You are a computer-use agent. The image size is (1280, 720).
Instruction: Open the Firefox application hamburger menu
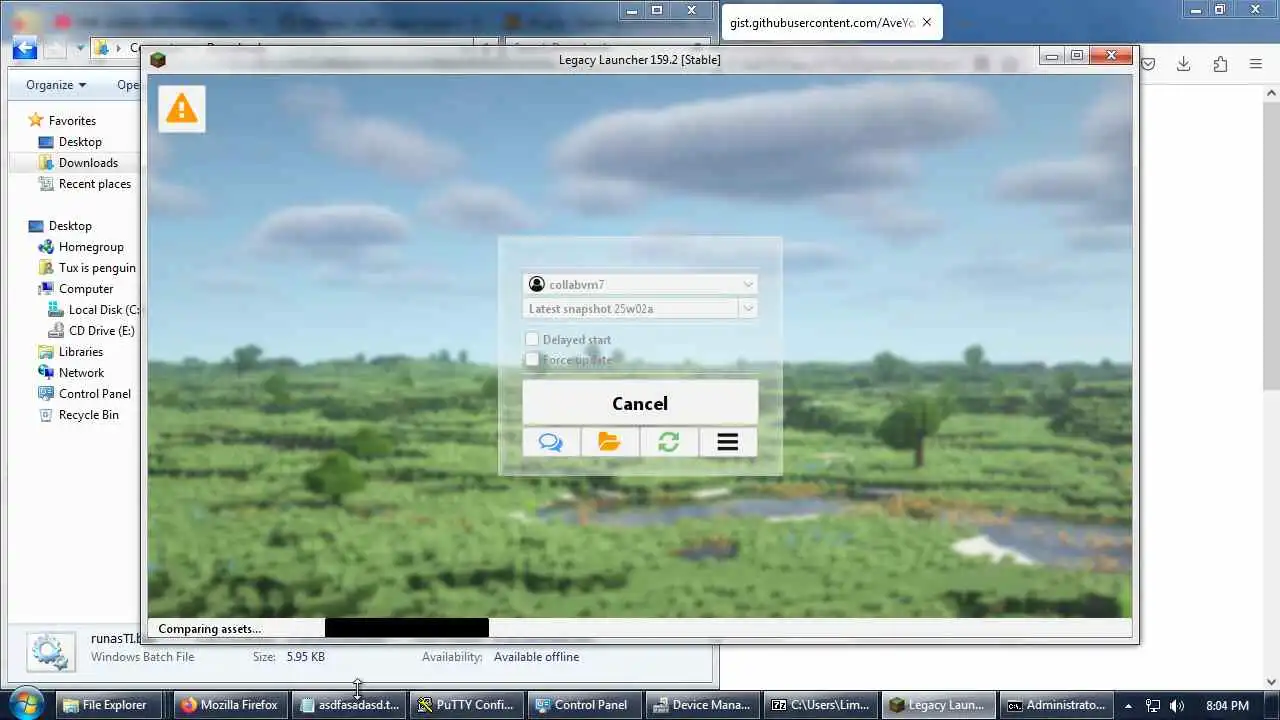point(1256,64)
